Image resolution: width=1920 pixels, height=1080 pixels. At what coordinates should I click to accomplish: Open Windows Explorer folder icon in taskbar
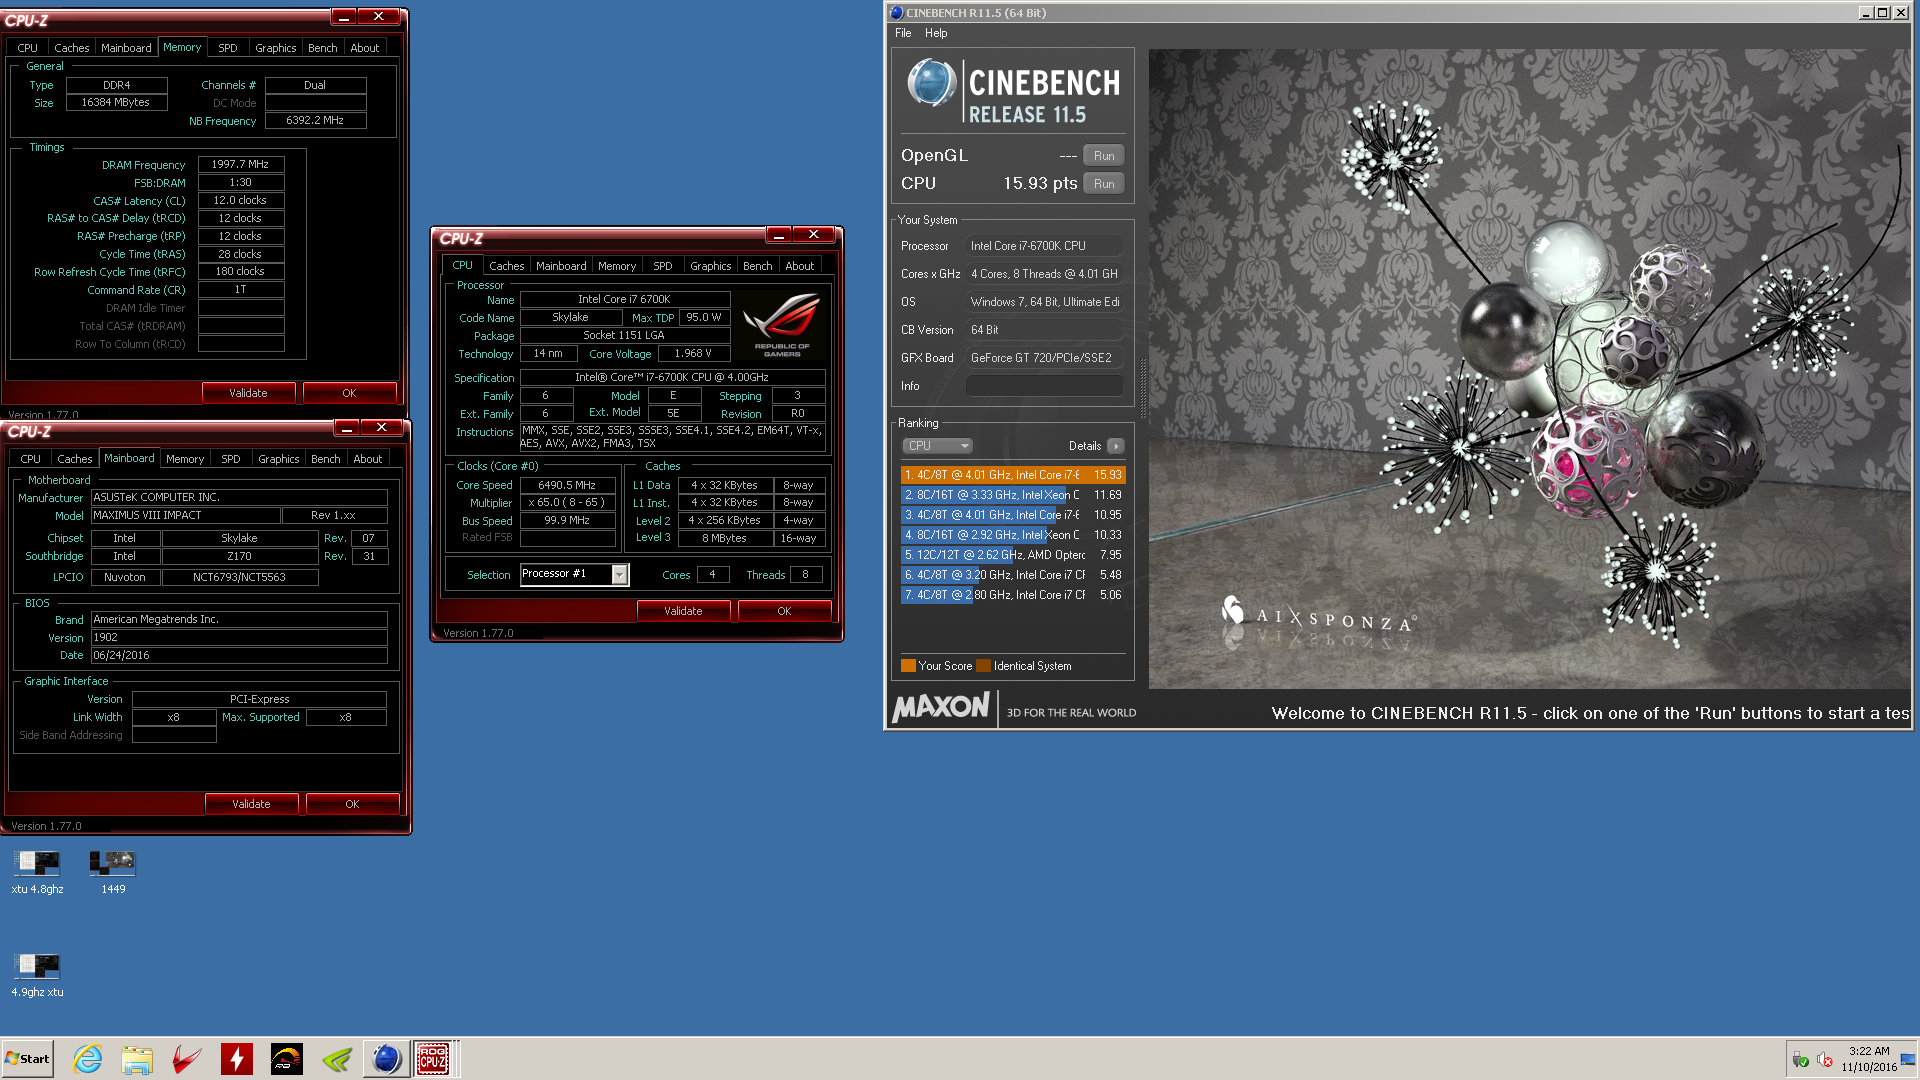tap(137, 1058)
